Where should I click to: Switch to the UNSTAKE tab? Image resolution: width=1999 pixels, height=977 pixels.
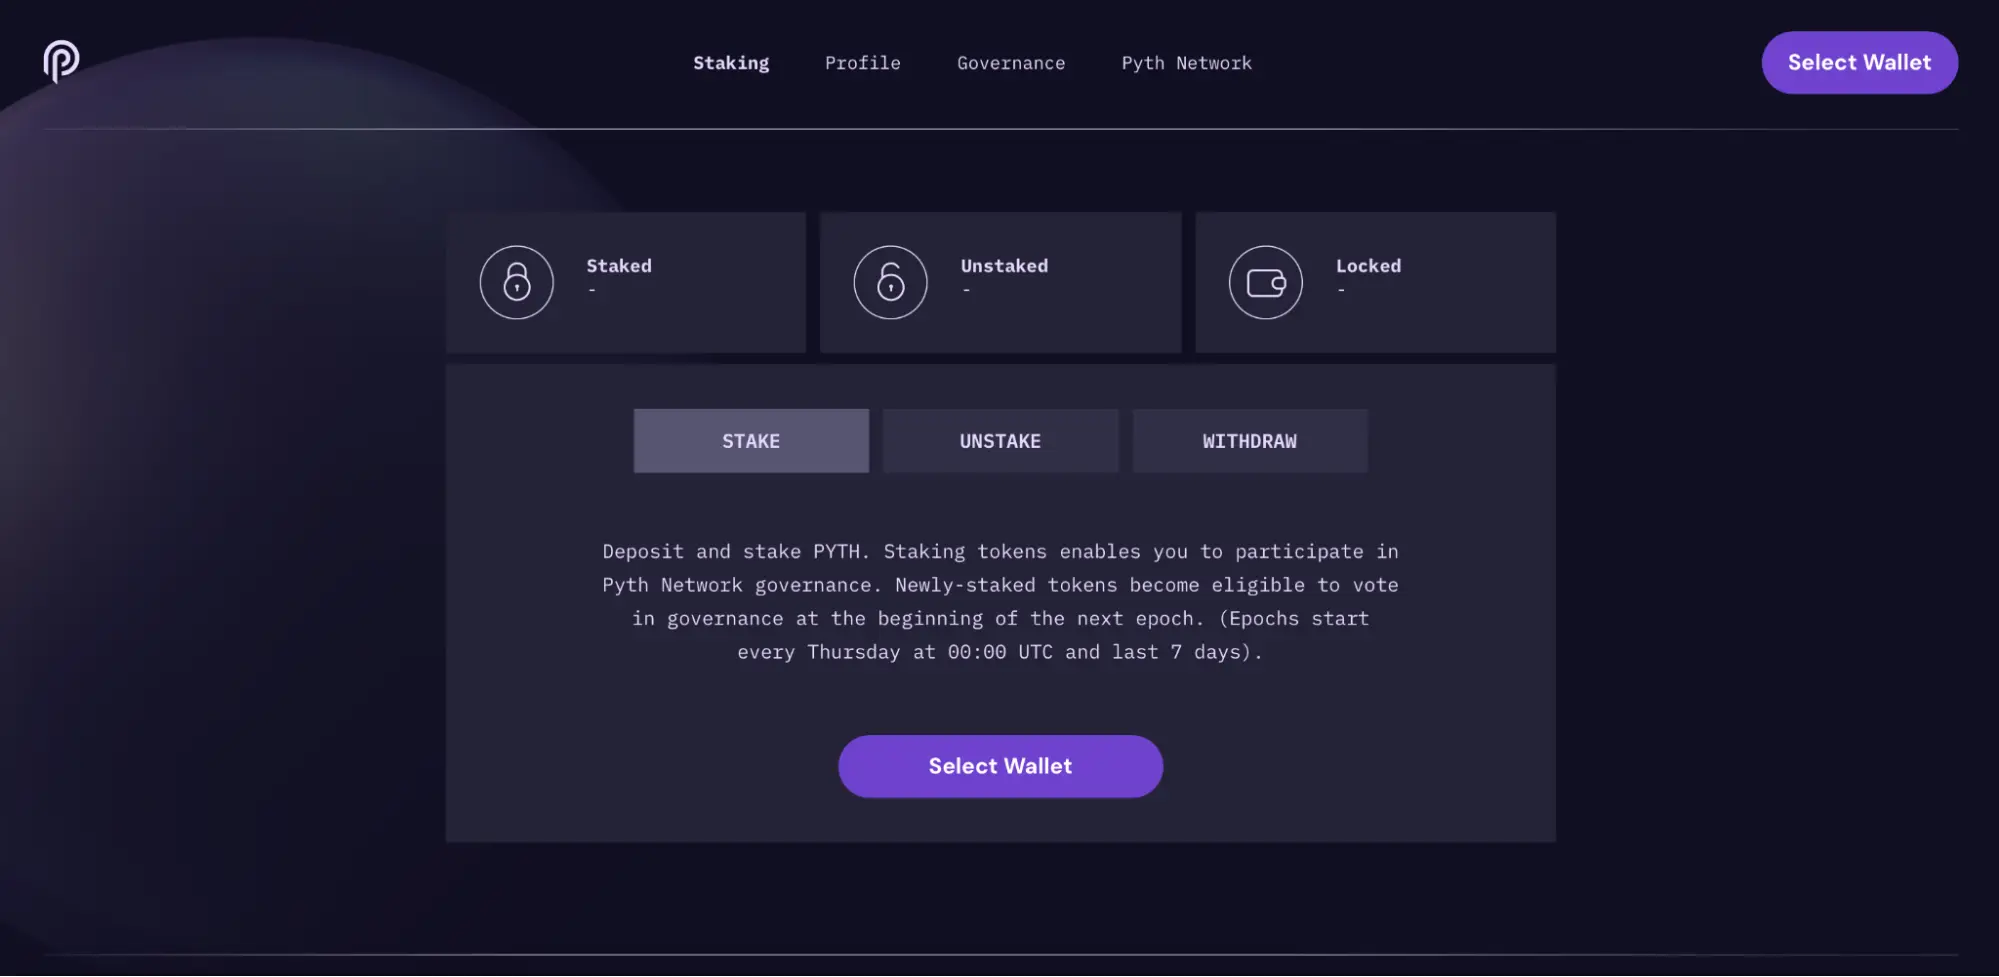[x=1000, y=441]
